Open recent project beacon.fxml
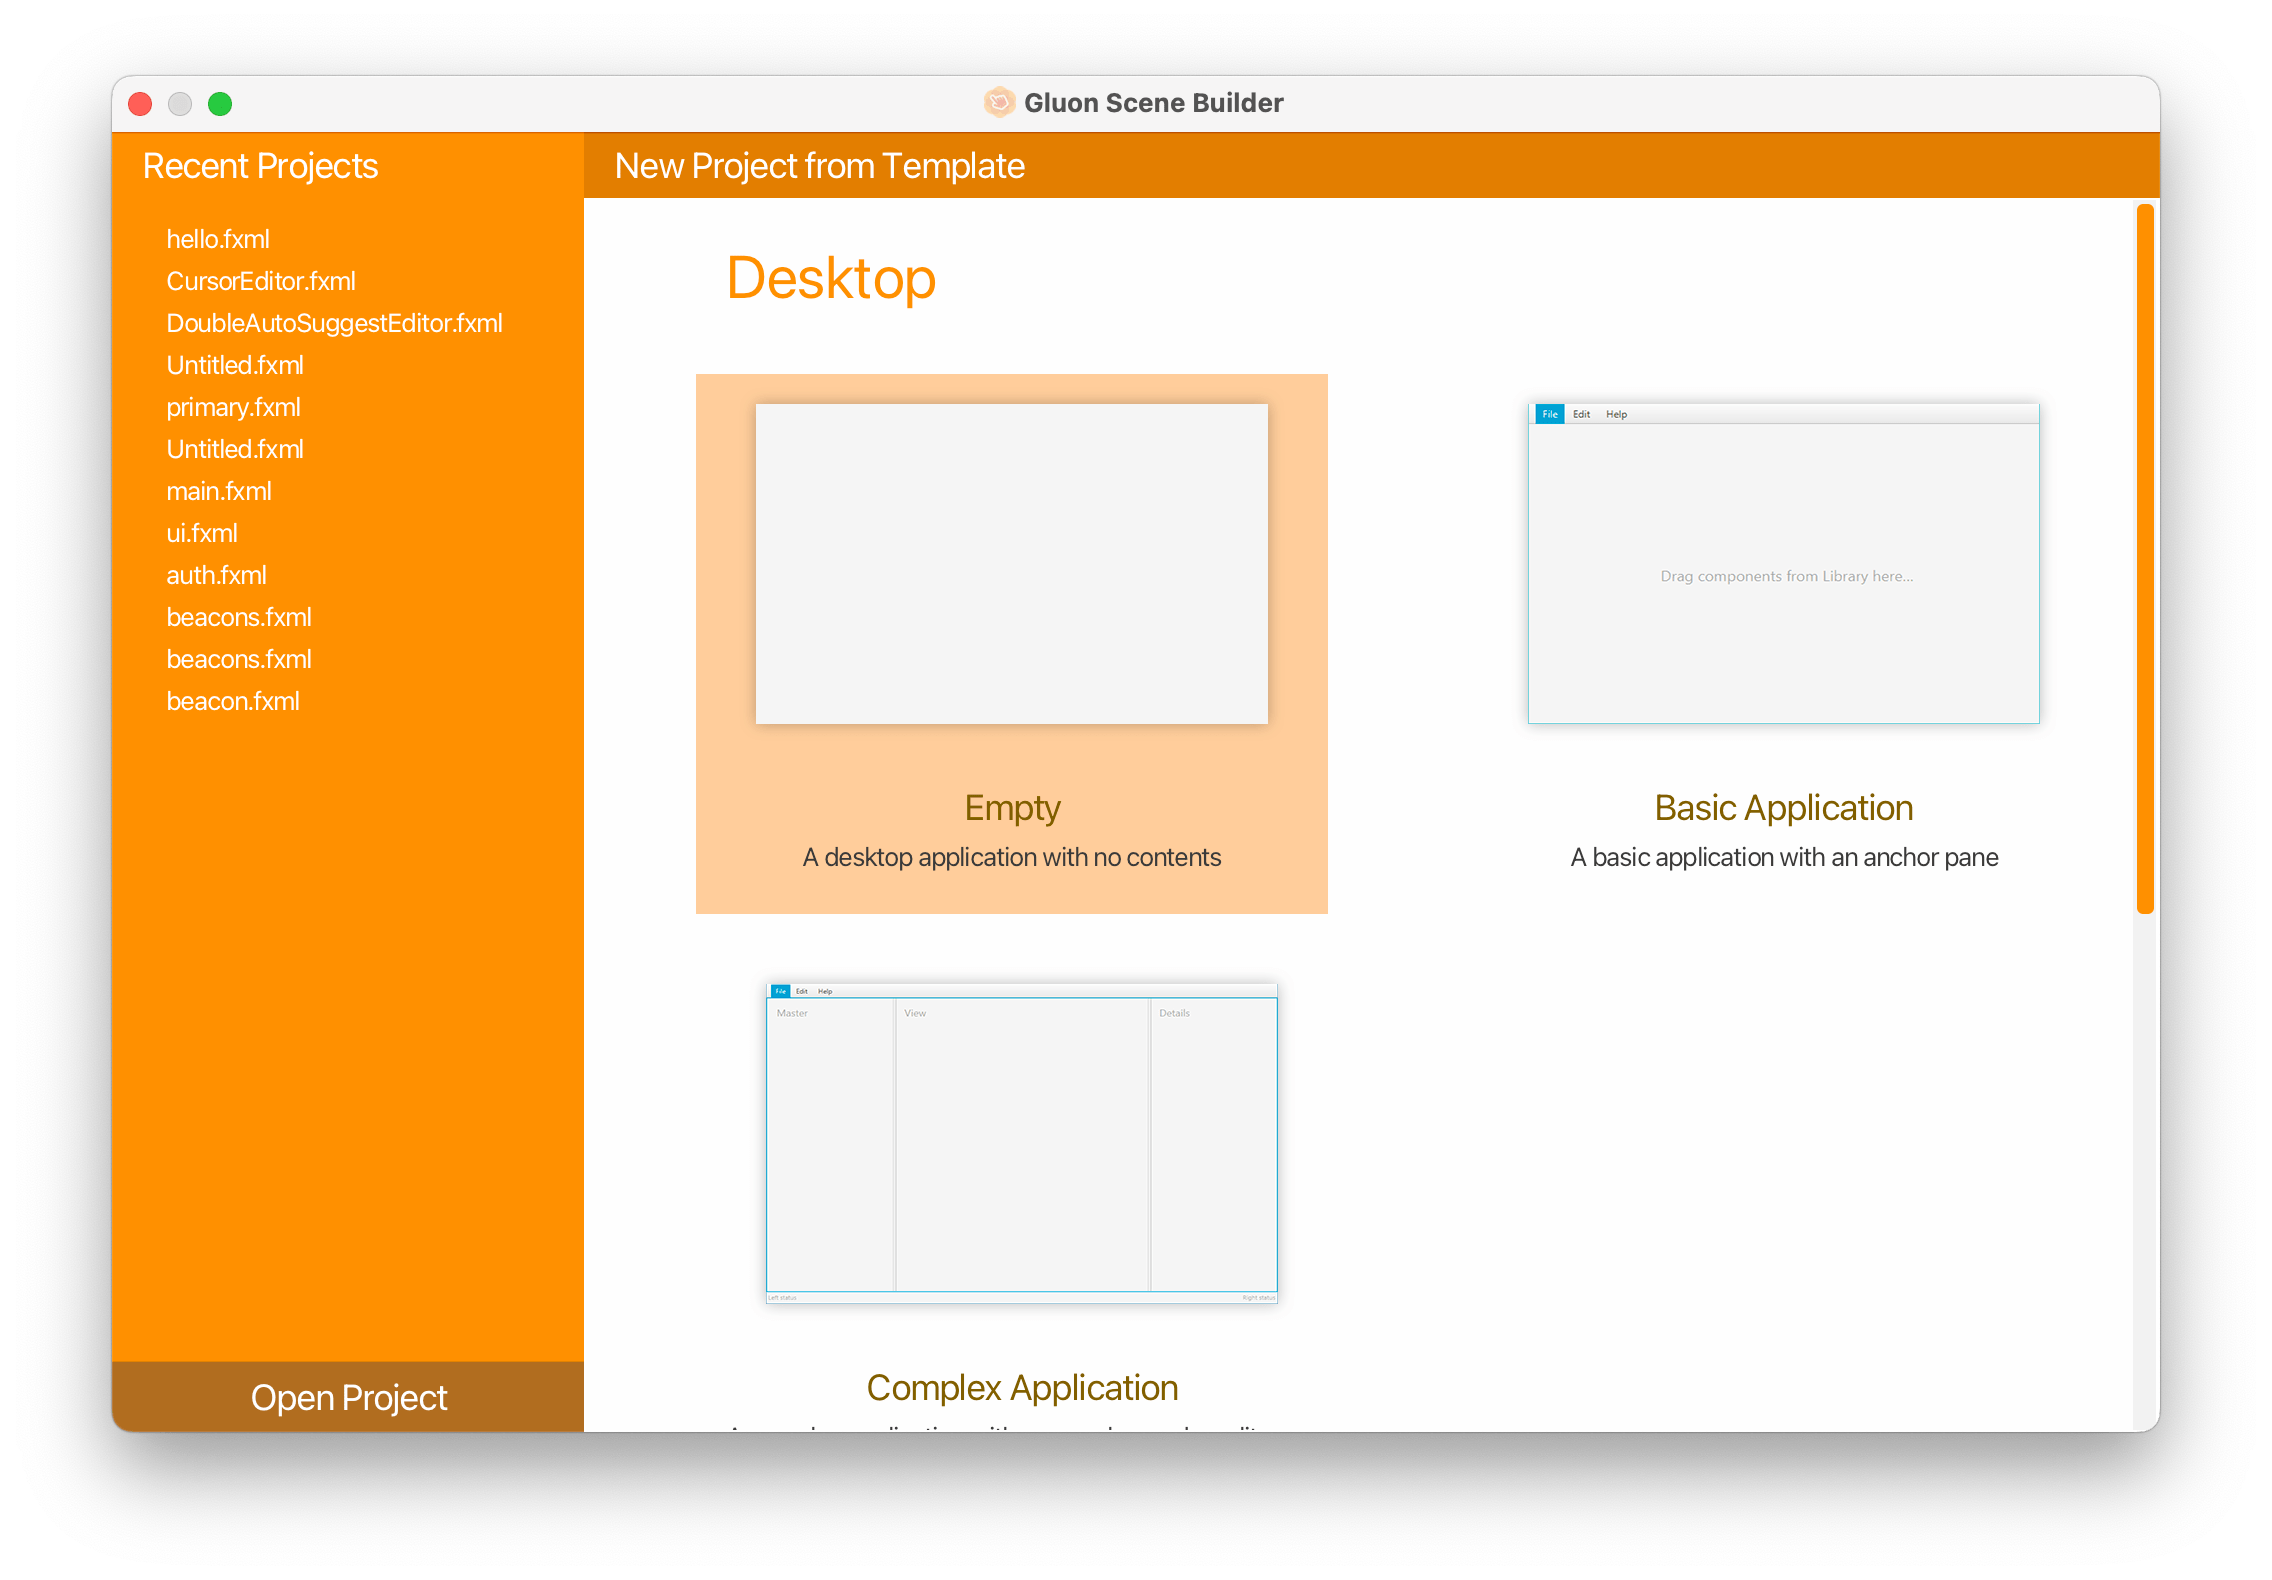The width and height of the screenshot is (2272, 1580). tap(233, 701)
